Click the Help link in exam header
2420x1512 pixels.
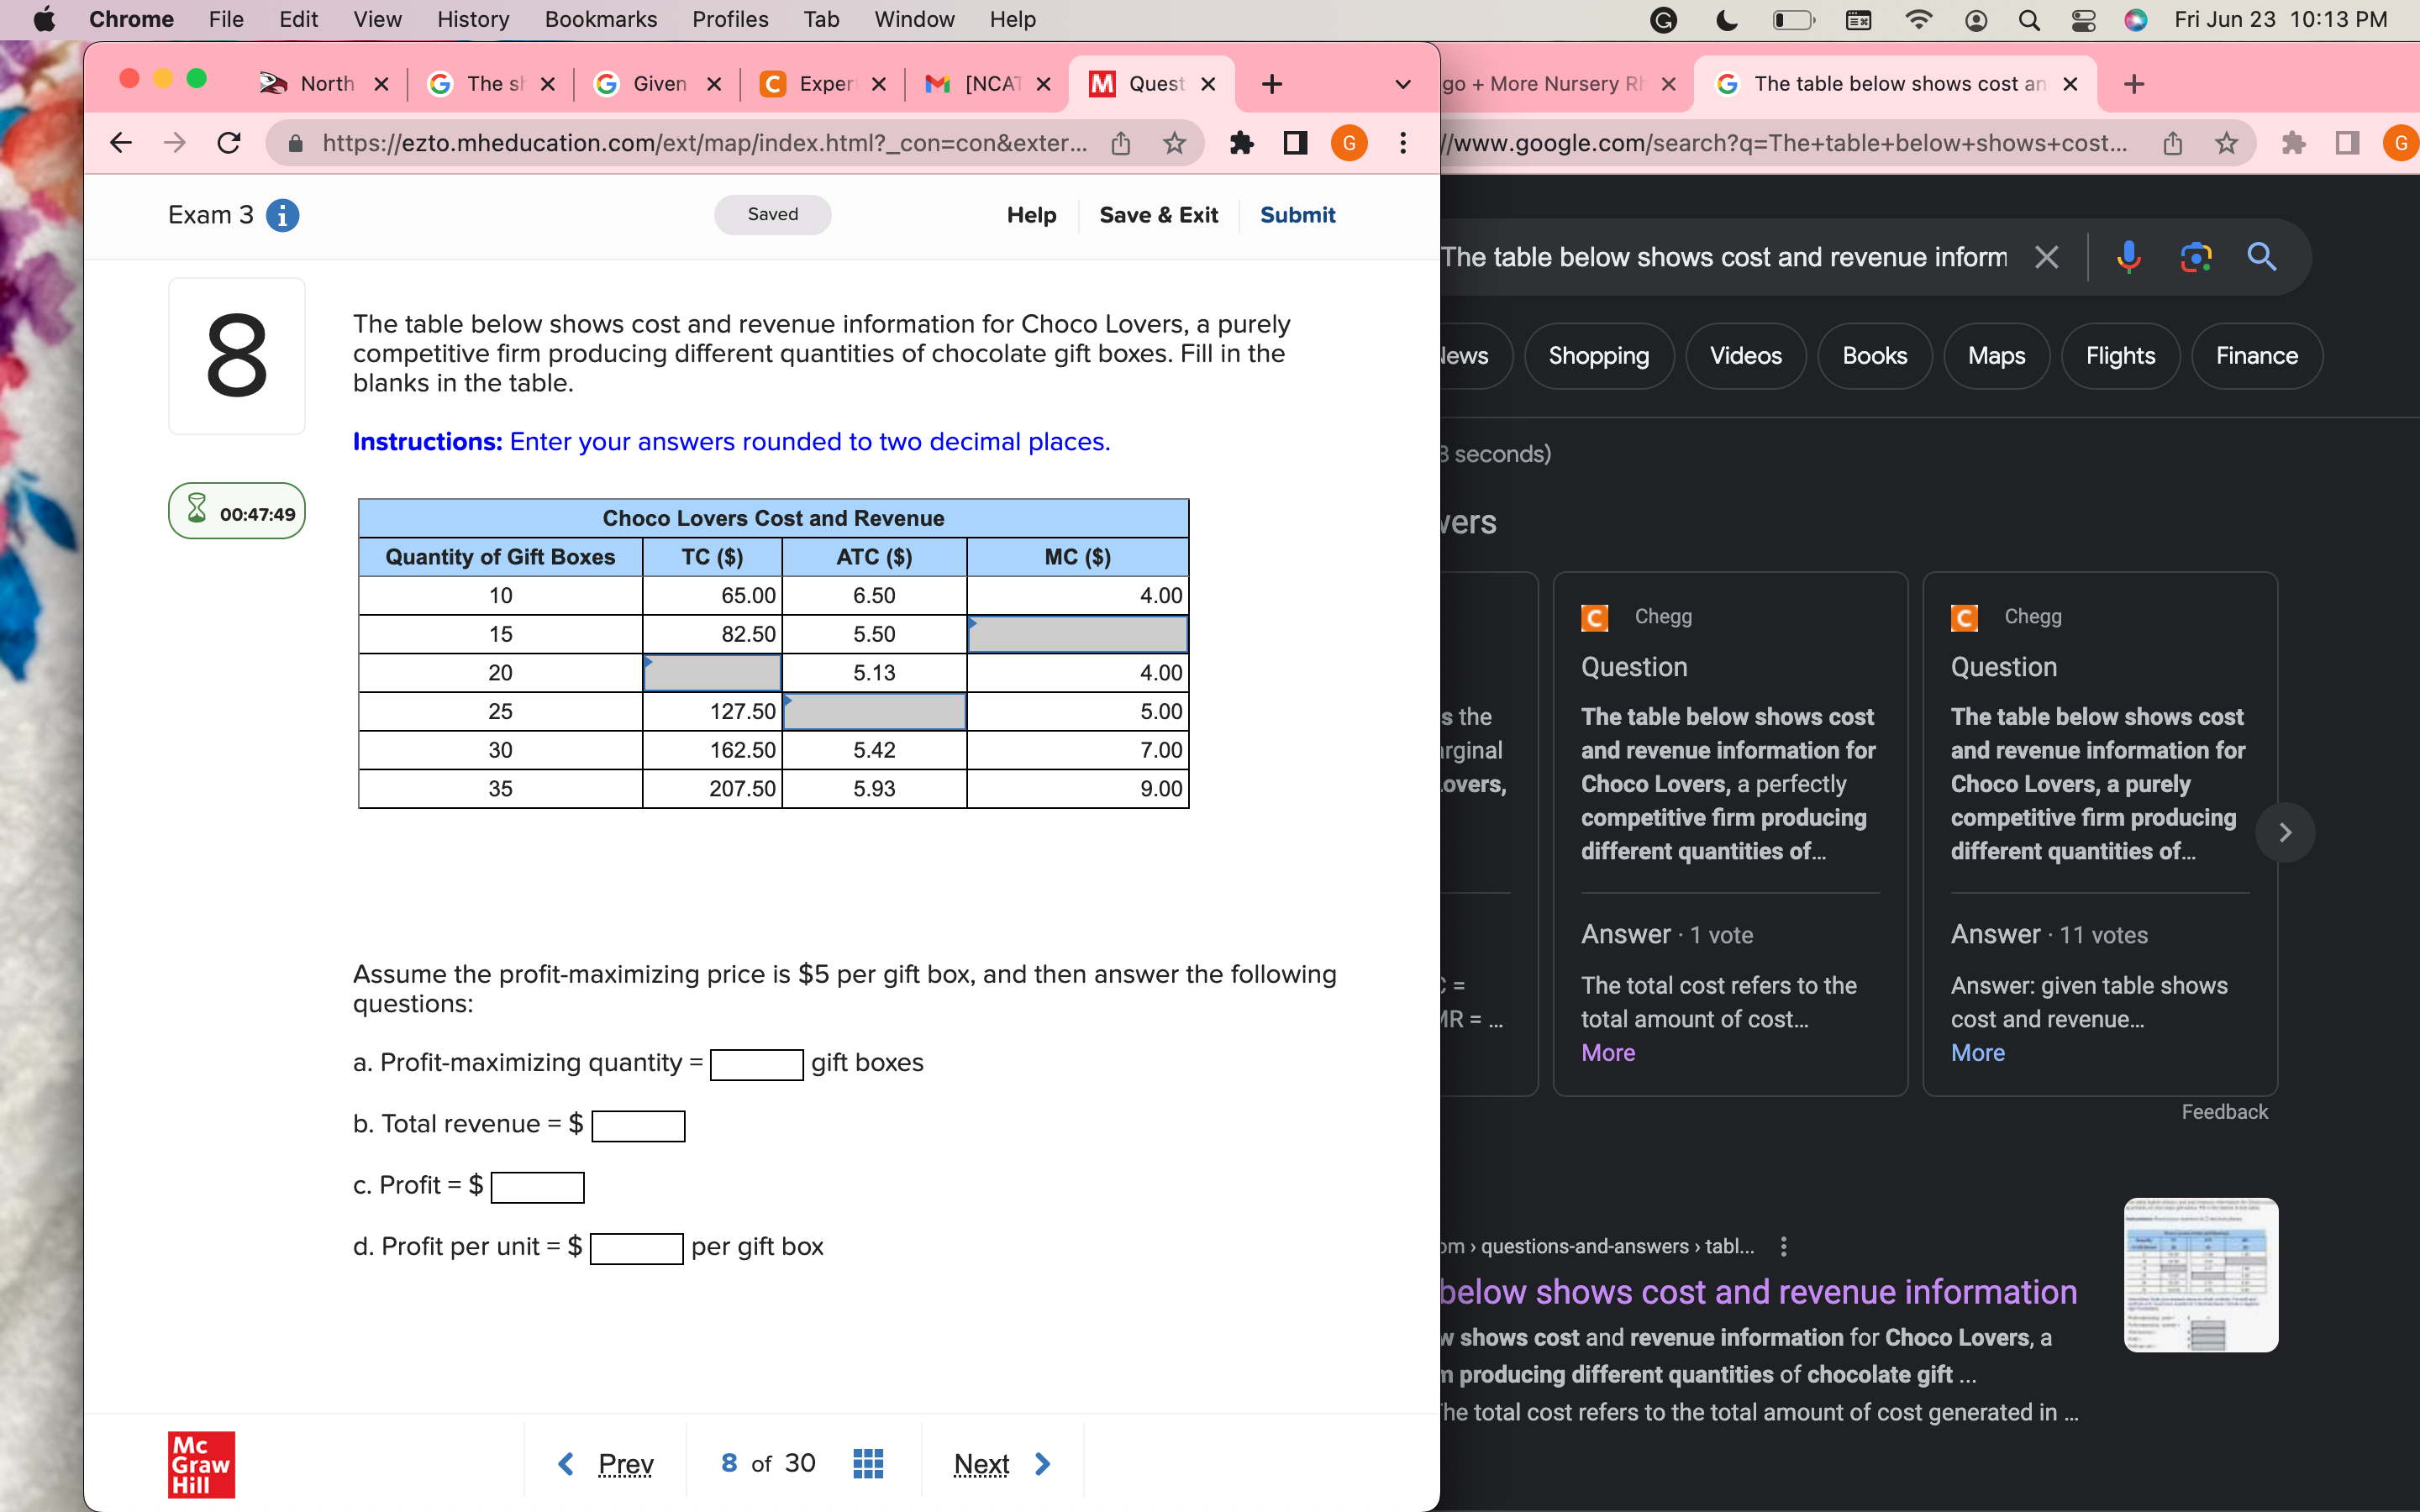[x=1031, y=215]
